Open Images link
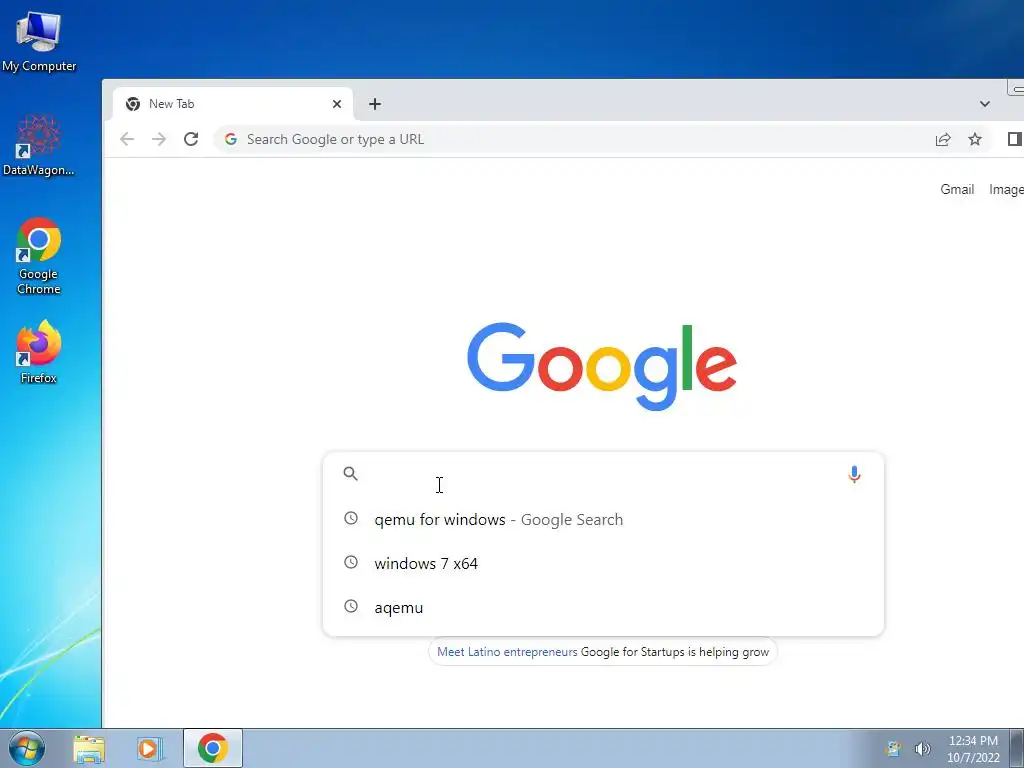The width and height of the screenshot is (1024, 768). pos(1006,189)
